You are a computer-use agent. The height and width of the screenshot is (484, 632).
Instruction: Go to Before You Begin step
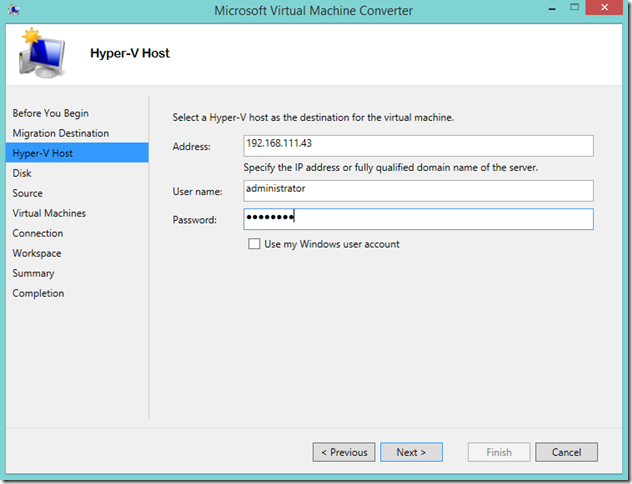[50, 113]
